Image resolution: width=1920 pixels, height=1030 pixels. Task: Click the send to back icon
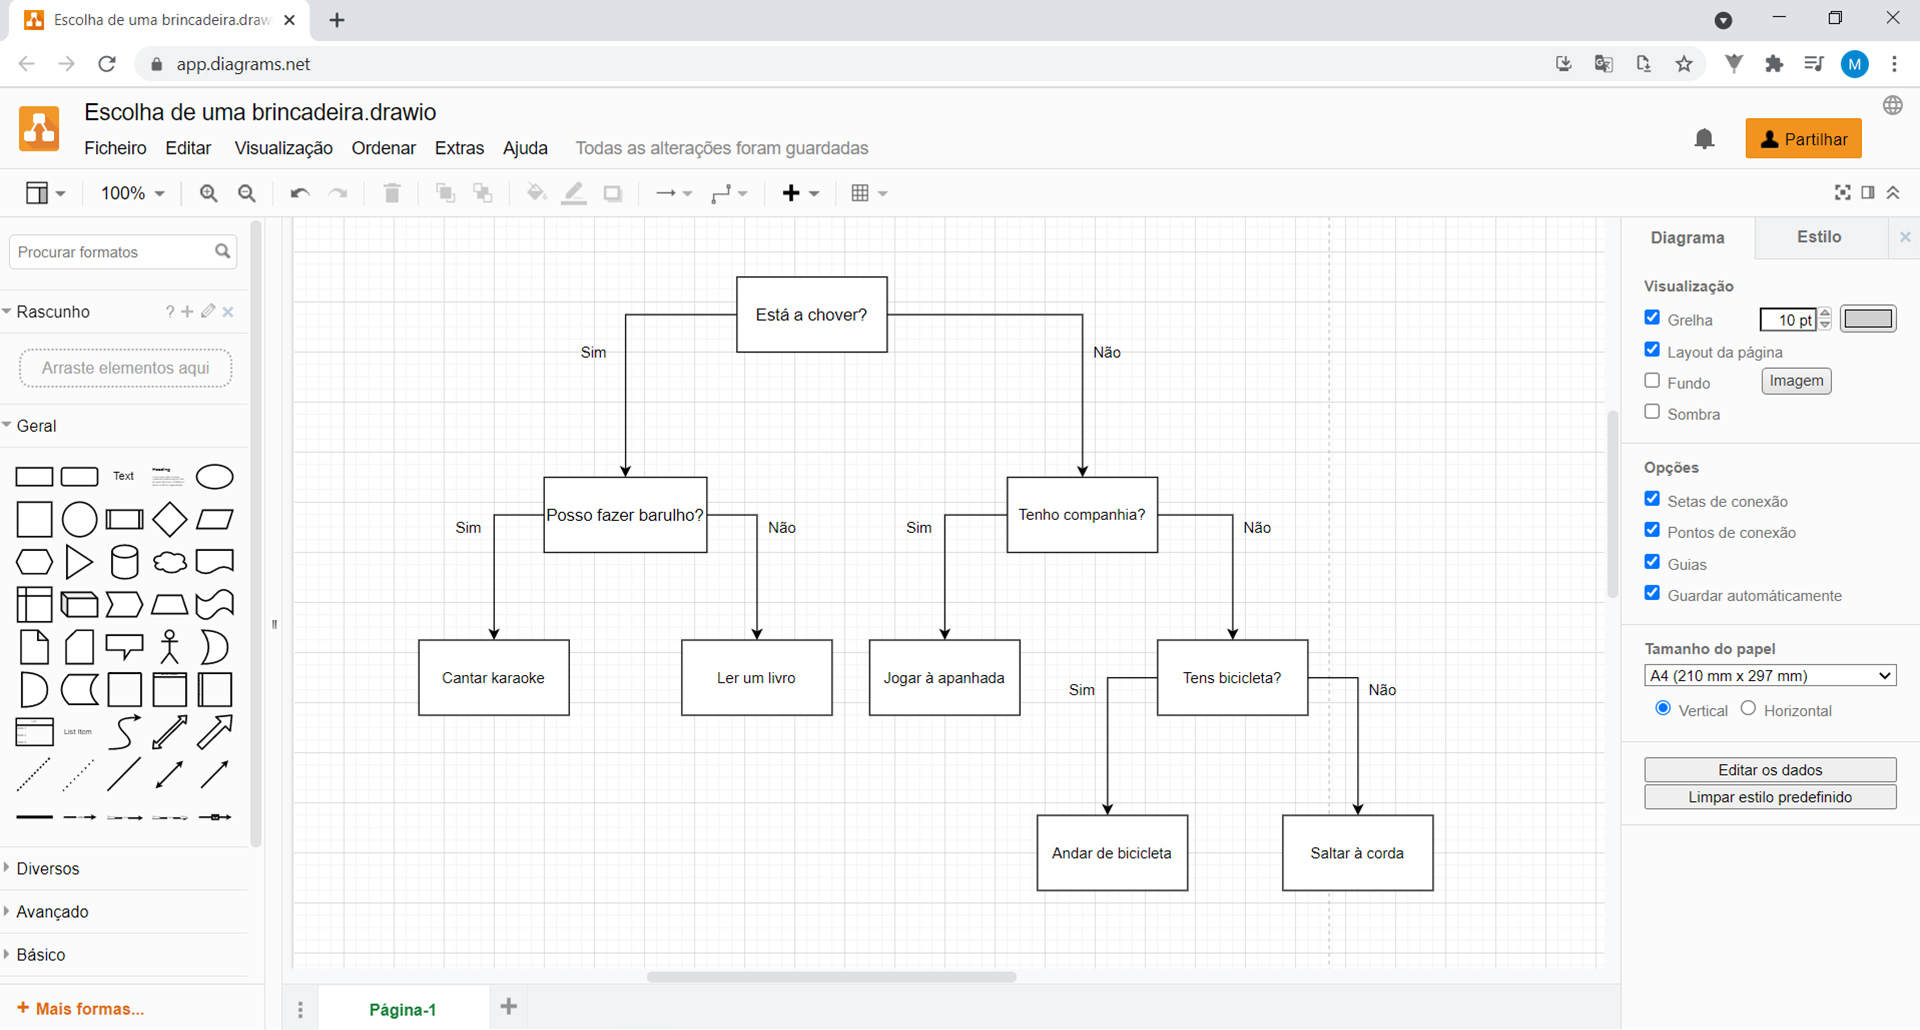tap(483, 193)
